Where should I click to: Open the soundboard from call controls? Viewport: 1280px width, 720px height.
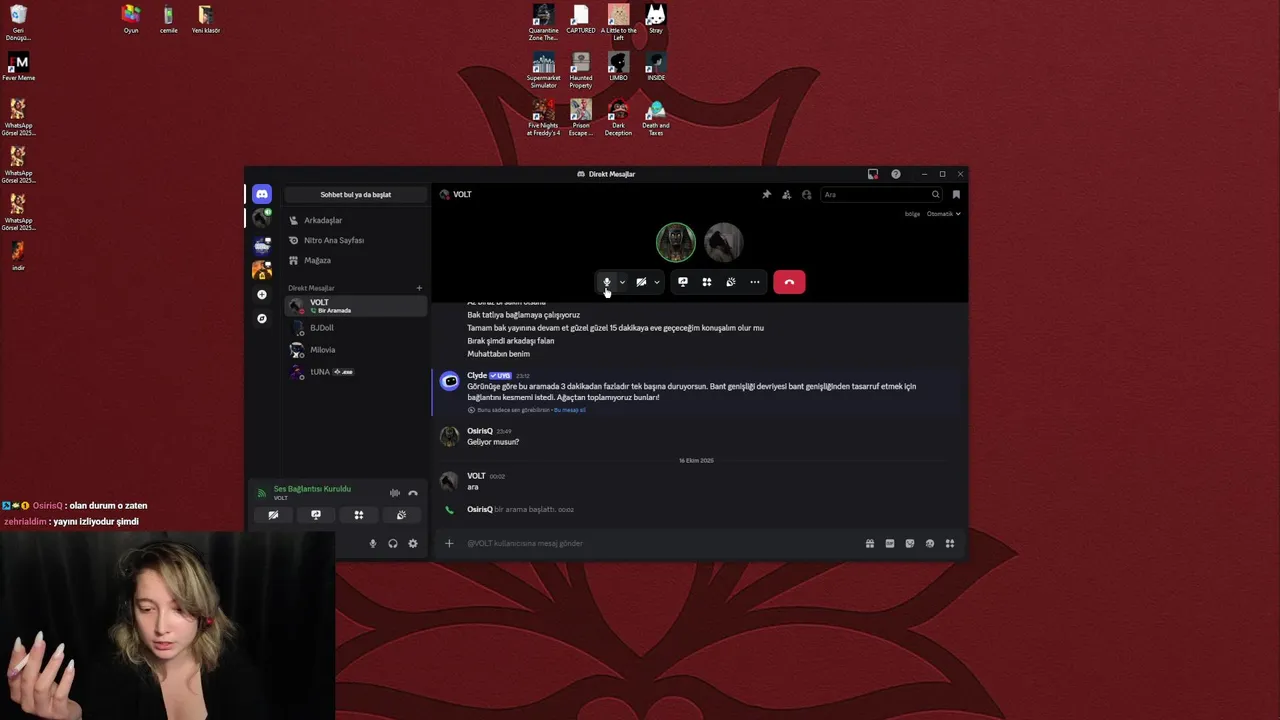click(x=731, y=282)
